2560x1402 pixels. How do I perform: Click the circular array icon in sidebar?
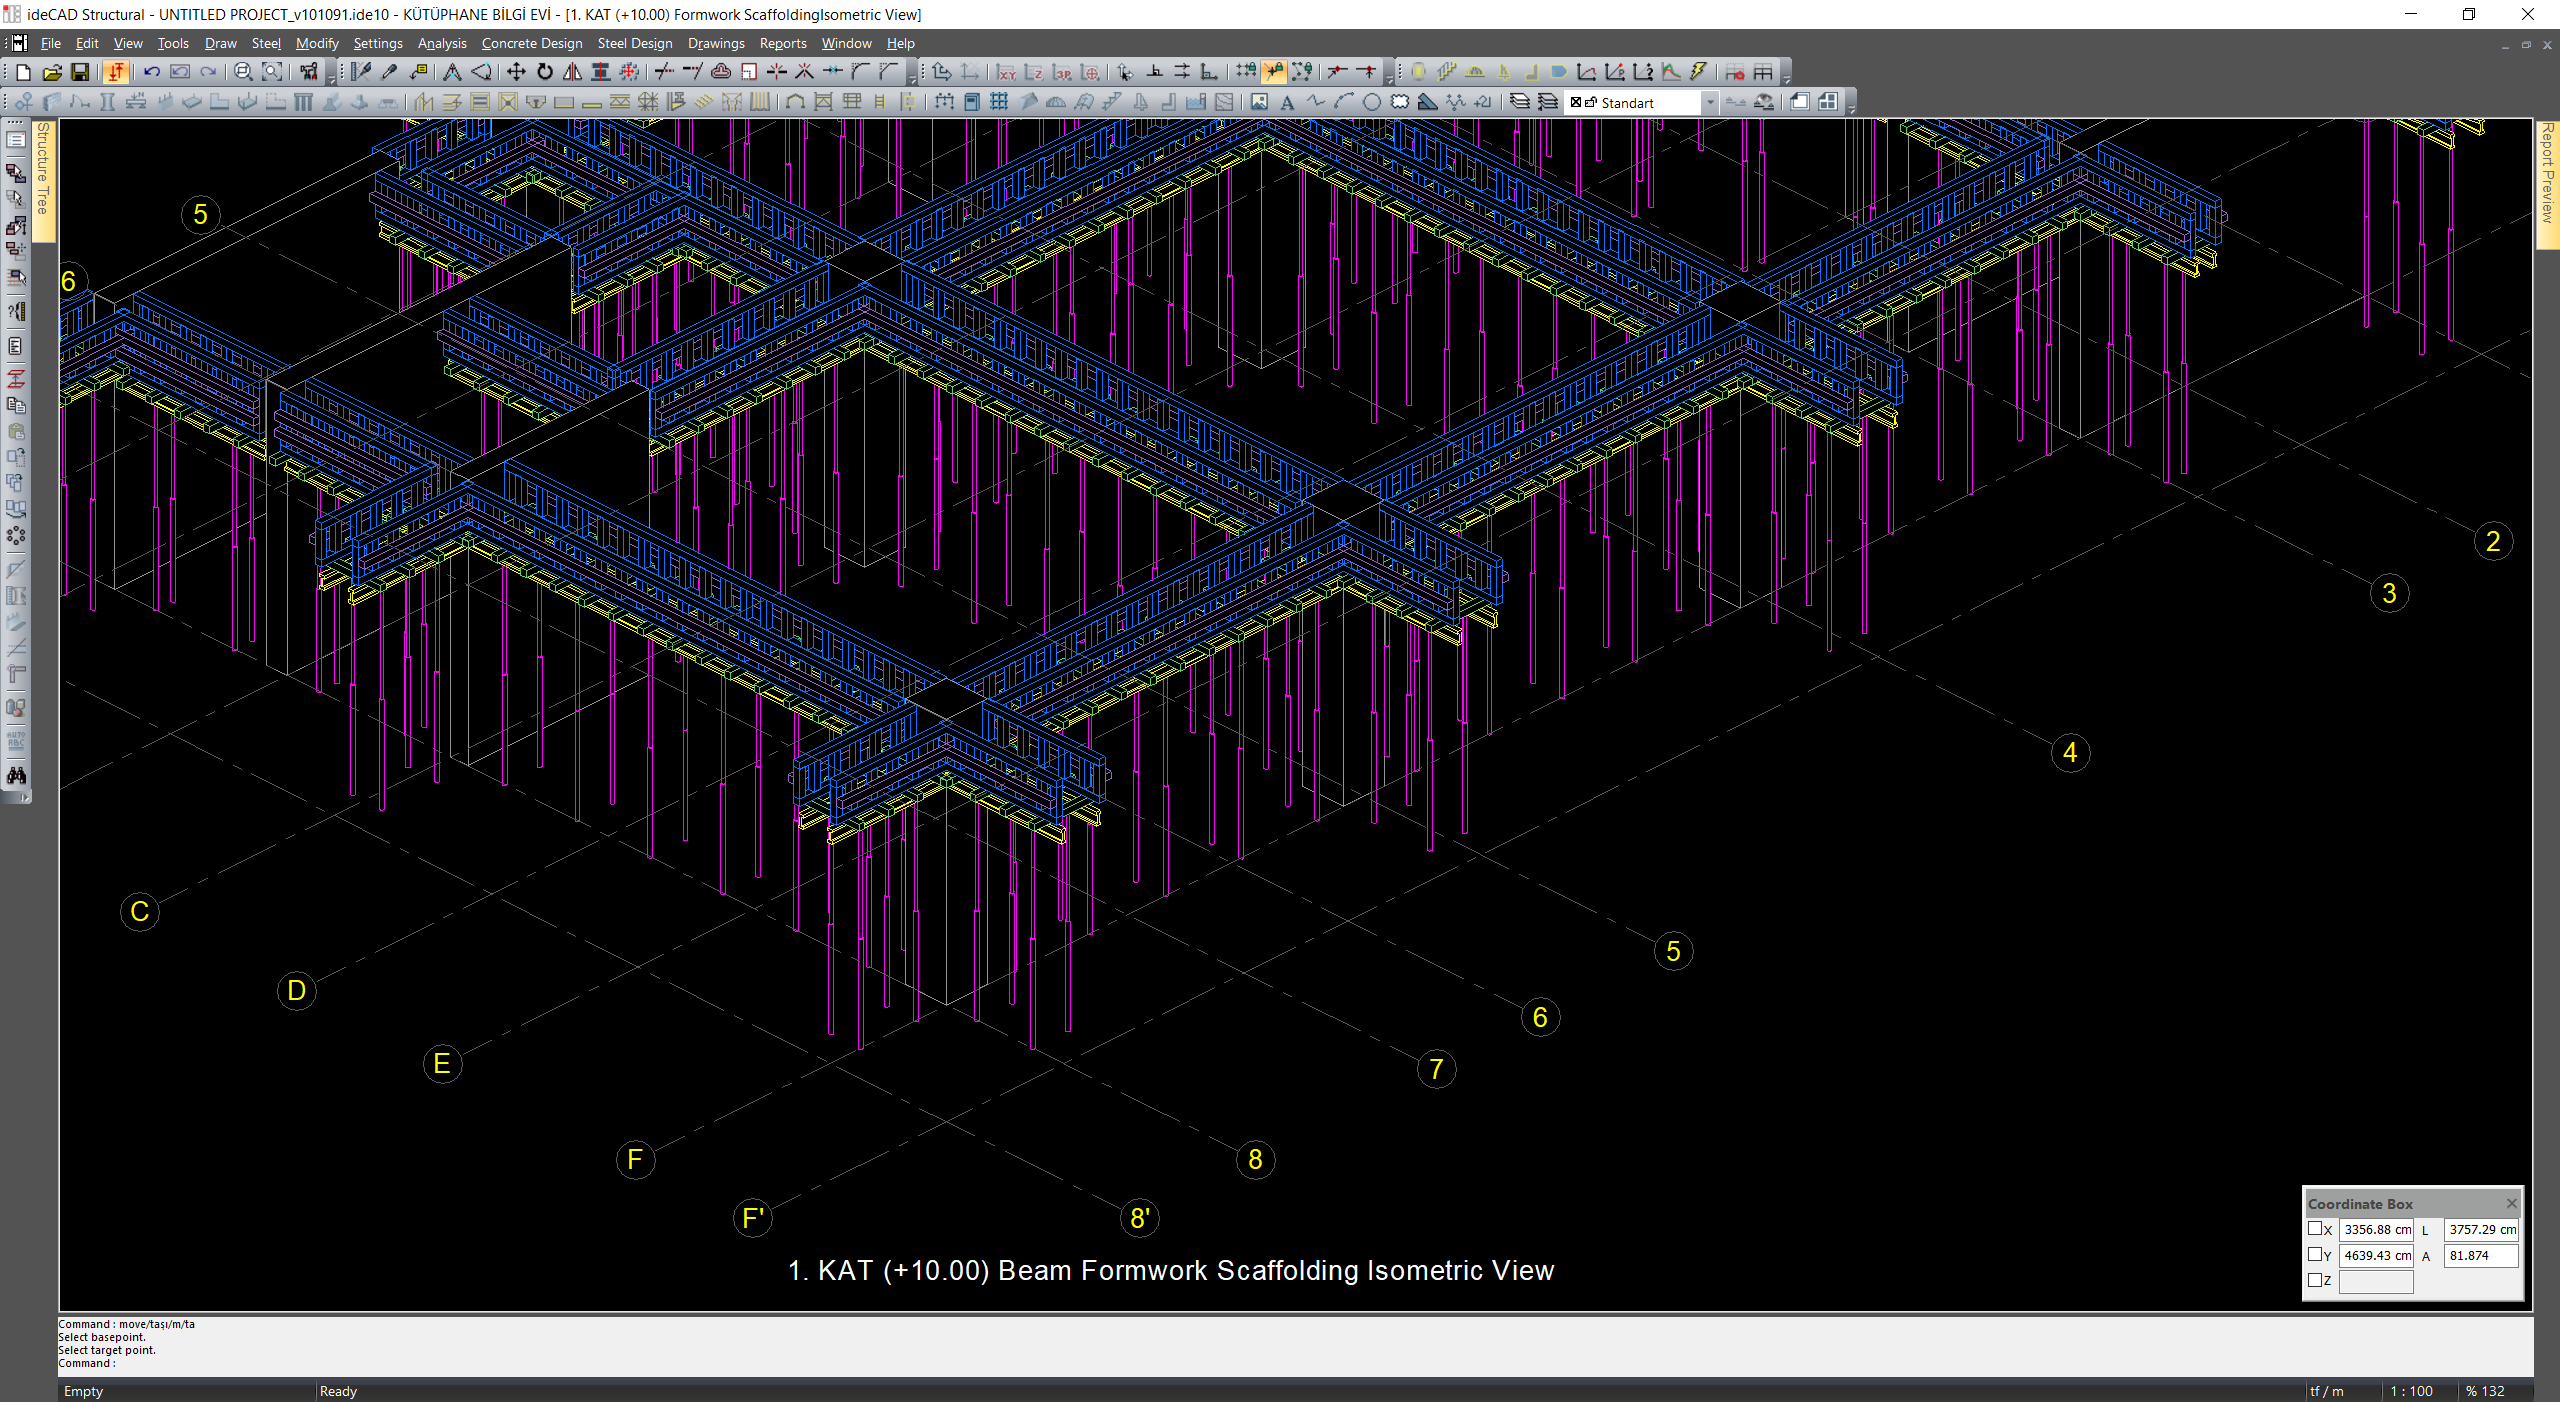pos(16,536)
